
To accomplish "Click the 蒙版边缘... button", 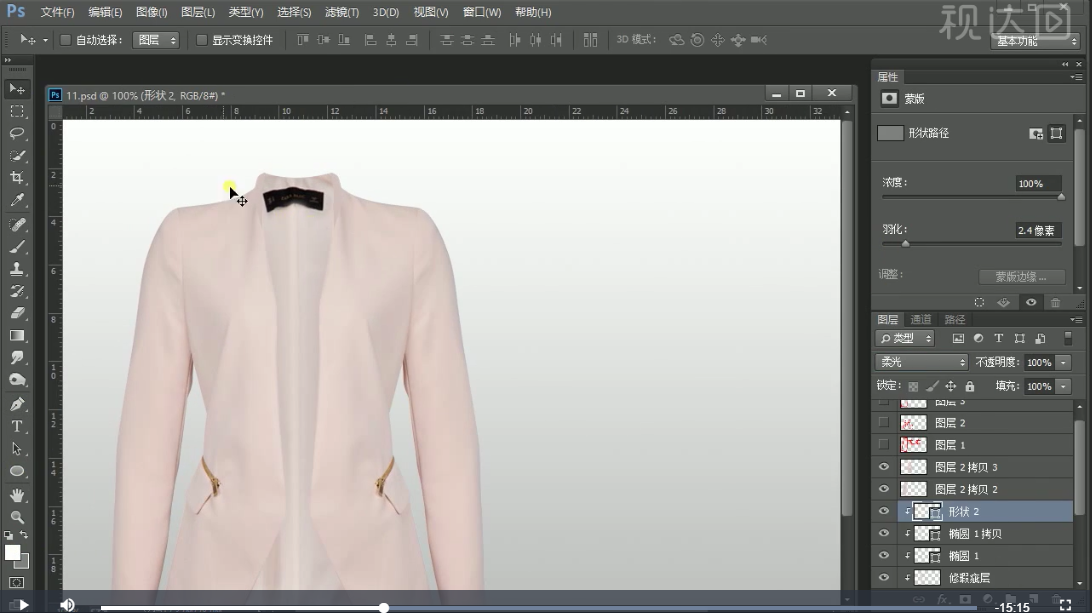I will pyautogui.click(x=1021, y=277).
